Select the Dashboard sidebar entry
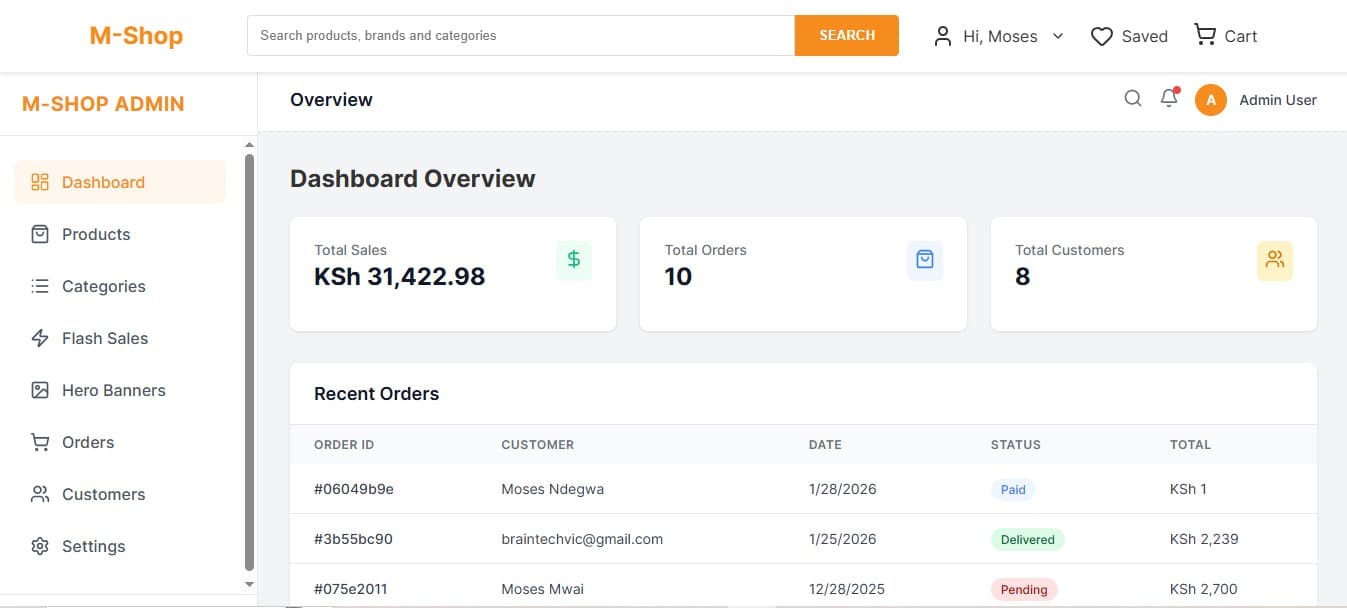The image size is (1347, 608). click(103, 182)
